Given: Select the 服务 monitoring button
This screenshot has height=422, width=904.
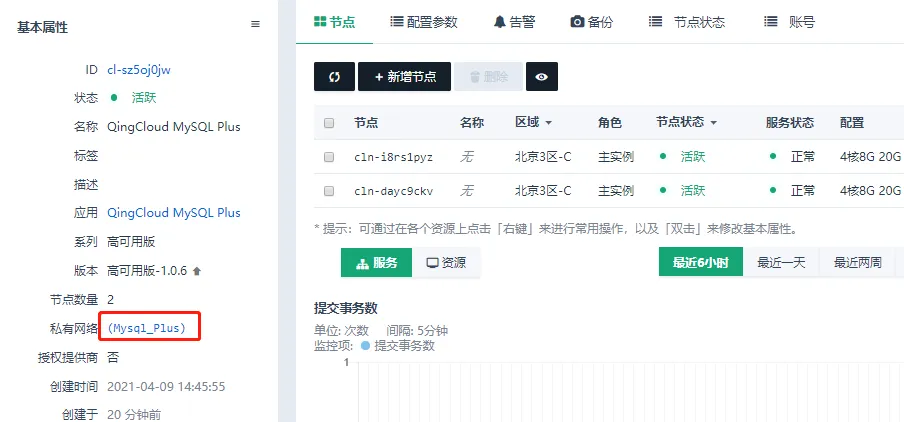Looking at the screenshot, I should 376,263.
